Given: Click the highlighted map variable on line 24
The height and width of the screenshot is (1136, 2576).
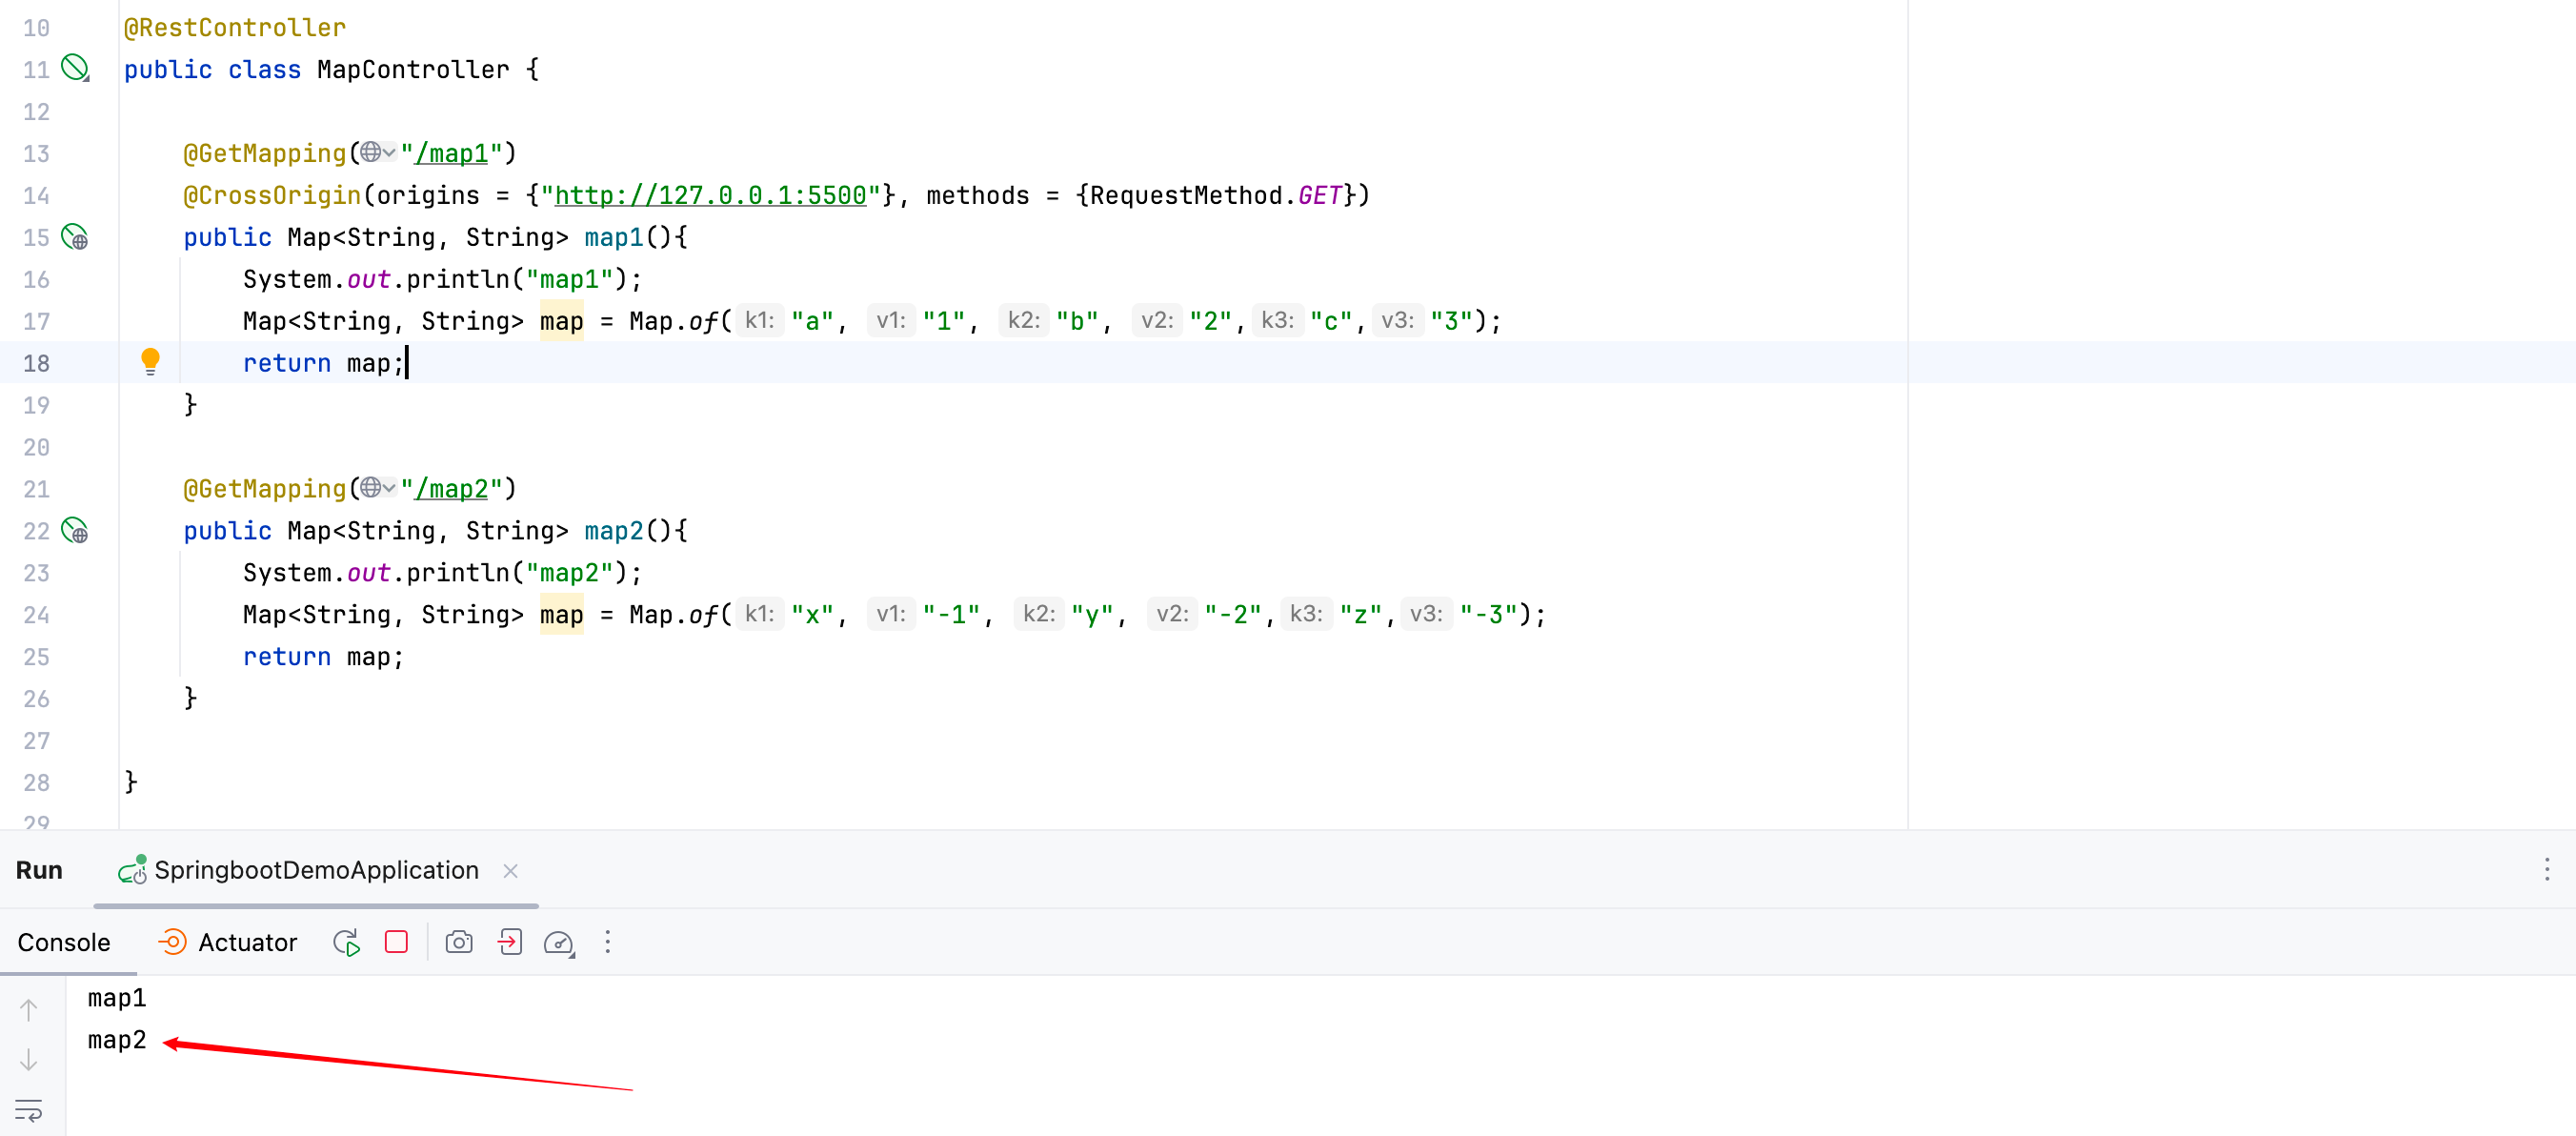Looking at the screenshot, I should pos(561,615).
